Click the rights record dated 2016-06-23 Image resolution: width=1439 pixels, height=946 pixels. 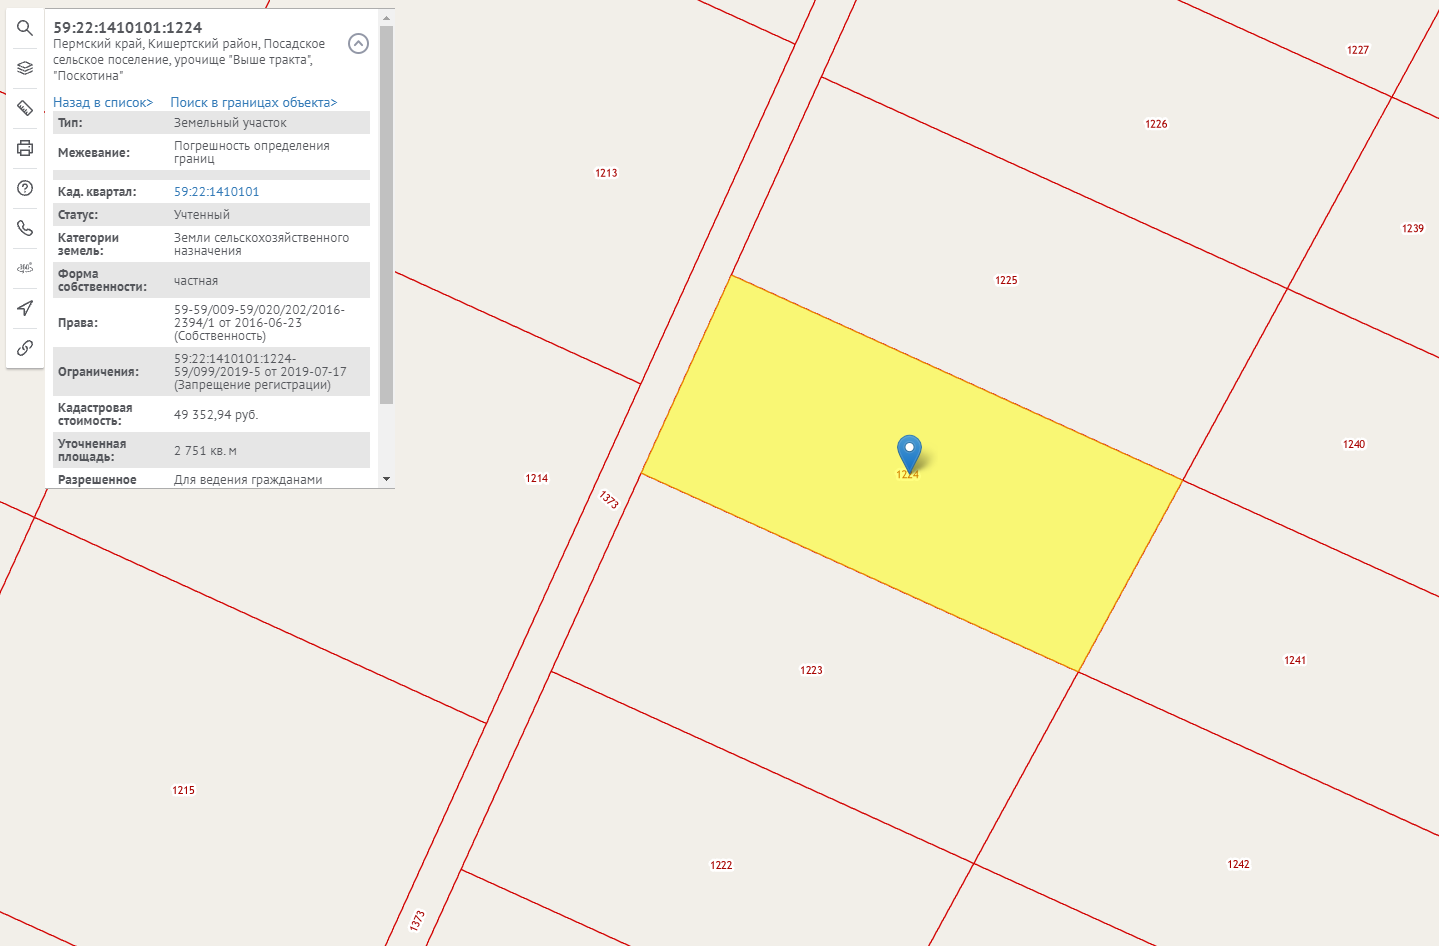[259, 323]
